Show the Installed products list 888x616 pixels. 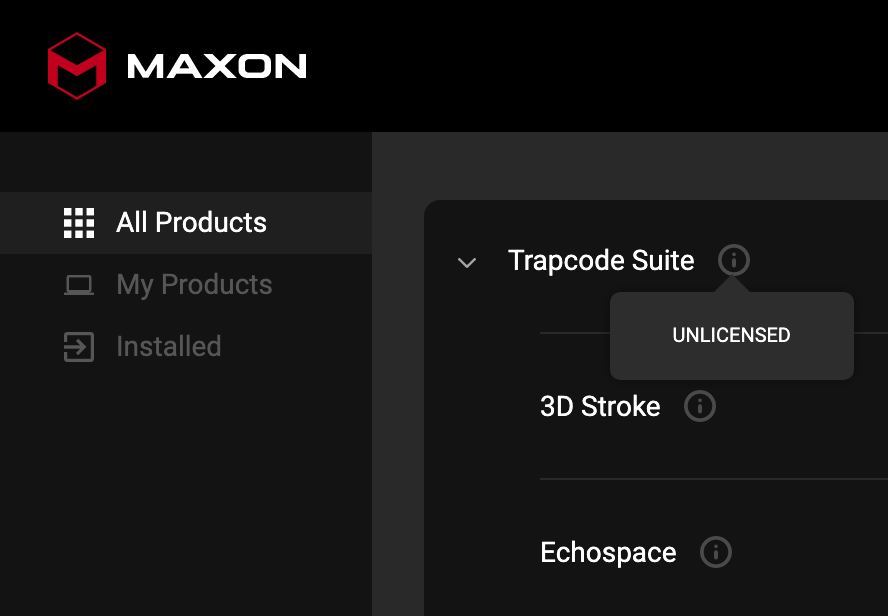point(186,346)
